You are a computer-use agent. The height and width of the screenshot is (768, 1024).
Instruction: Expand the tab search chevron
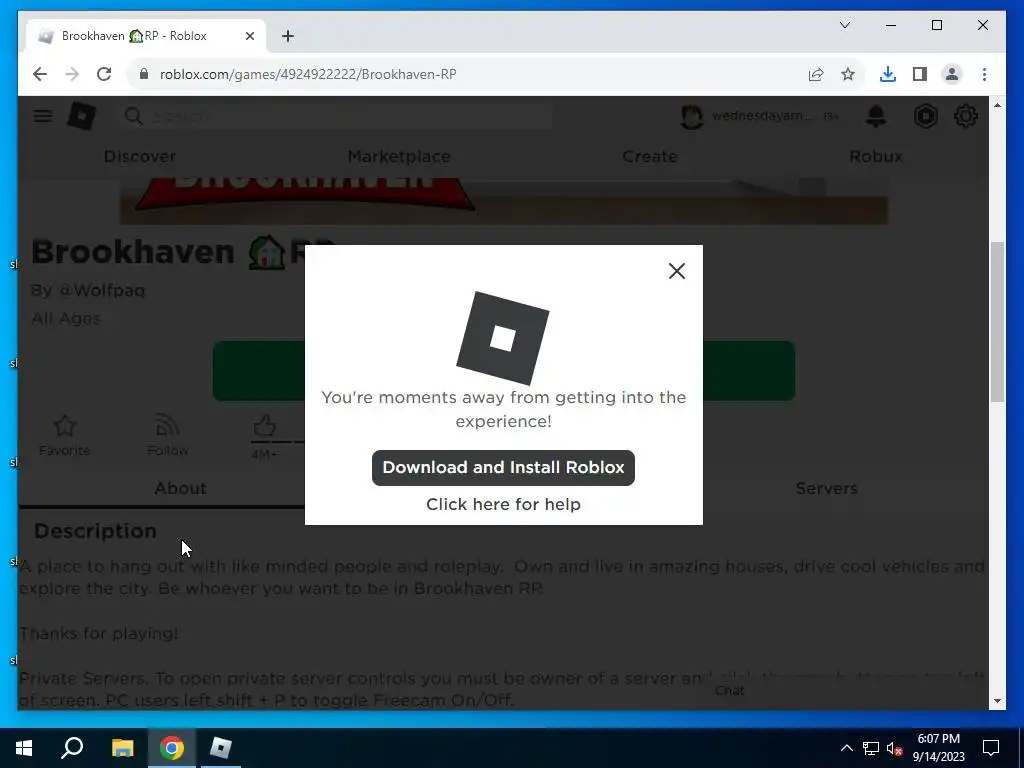tap(844, 25)
